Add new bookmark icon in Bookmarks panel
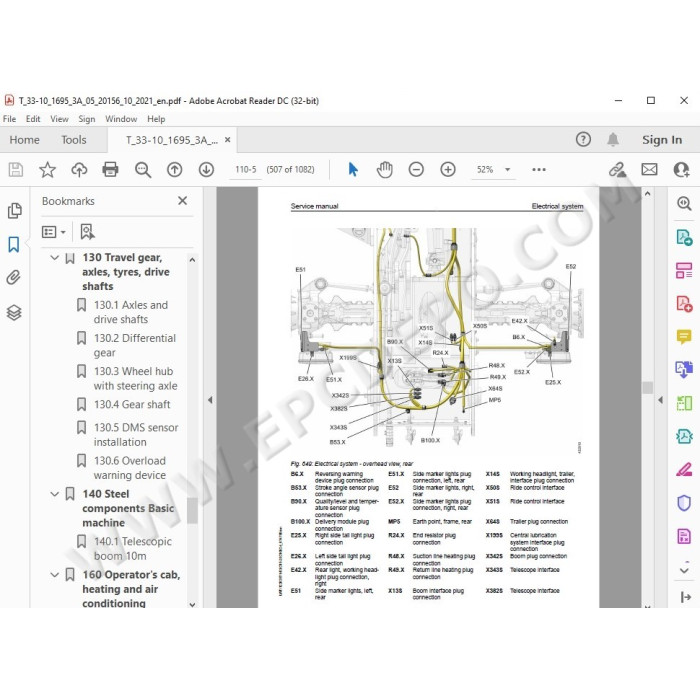 point(88,232)
